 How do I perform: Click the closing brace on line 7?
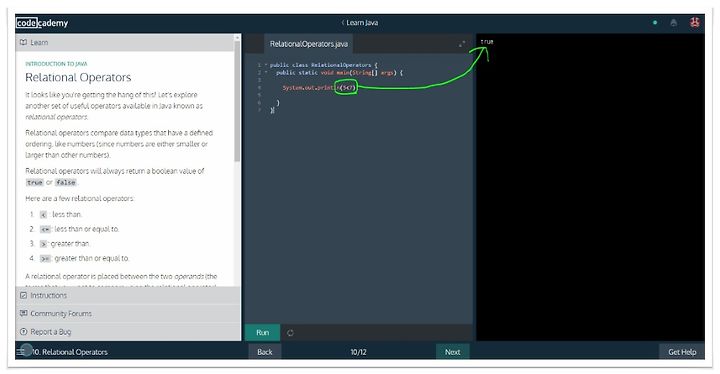tap(272, 110)
